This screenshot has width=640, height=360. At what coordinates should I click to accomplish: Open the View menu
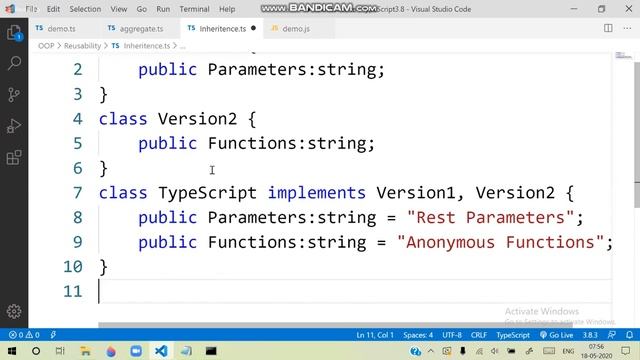(x=118, y=9)
